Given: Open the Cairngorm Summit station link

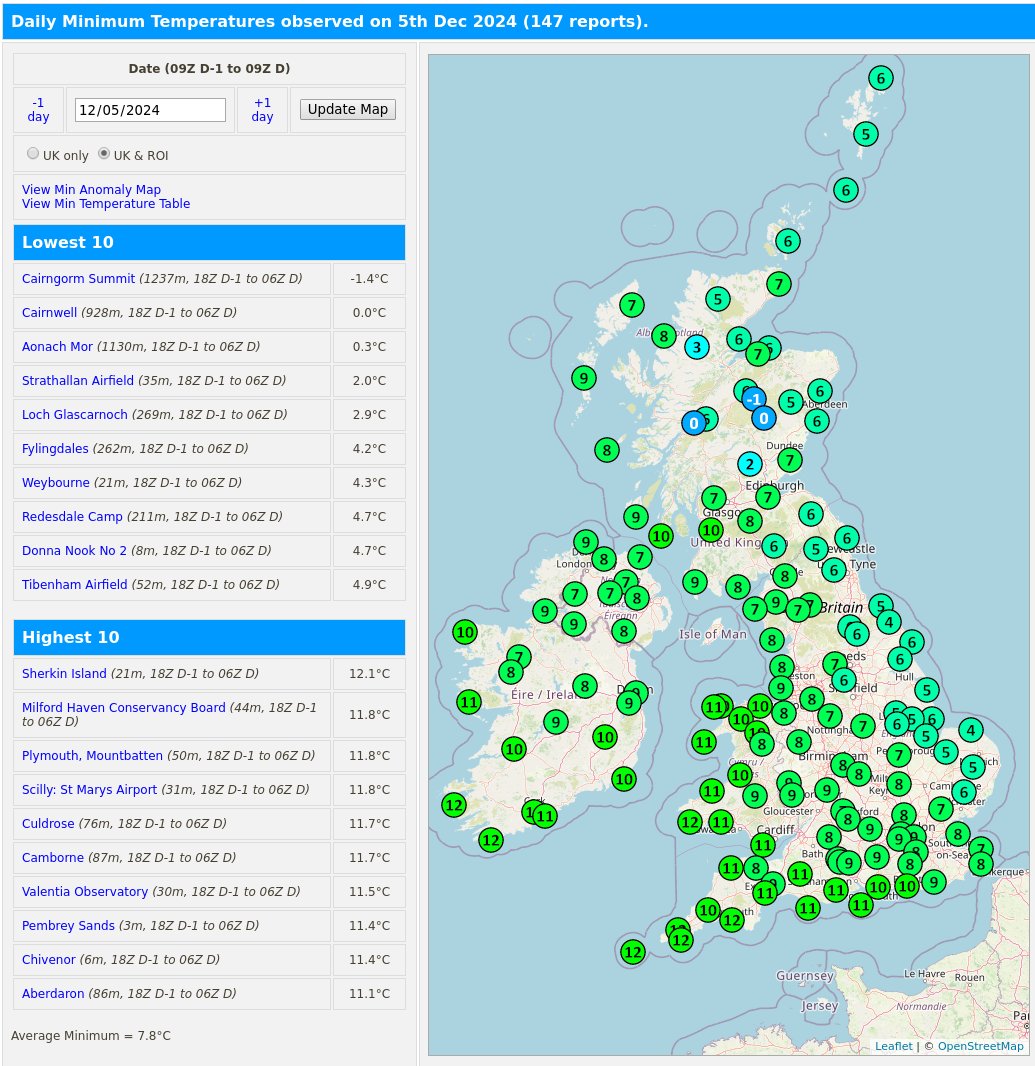Looking at the screenshot, I should pos(78,279).
